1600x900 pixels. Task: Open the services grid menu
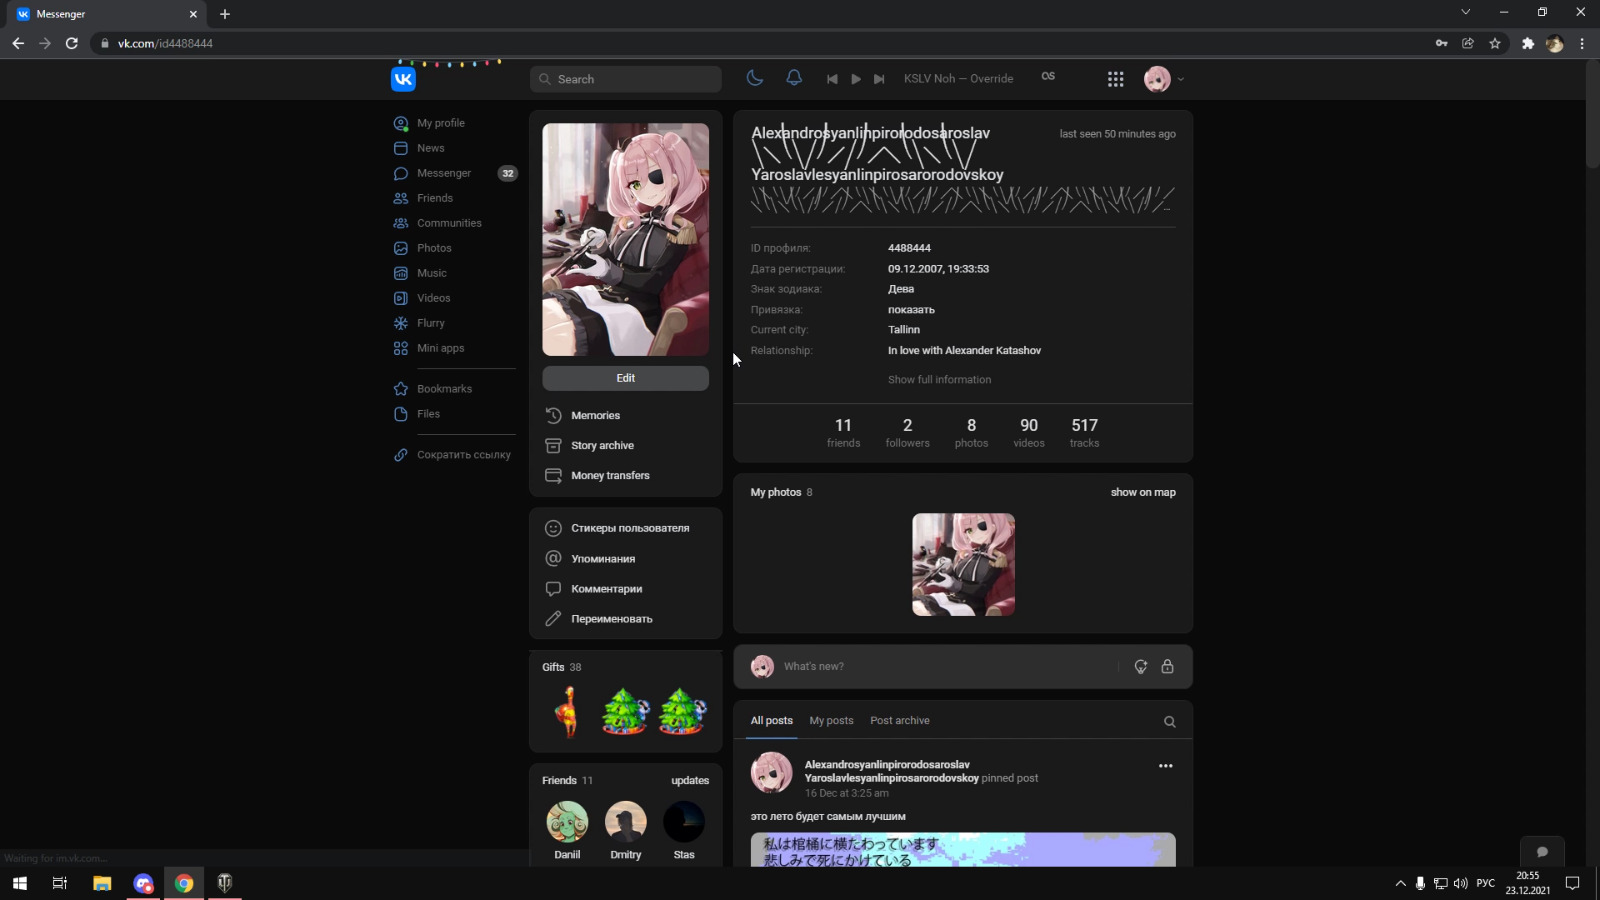tap(1115, 79)
